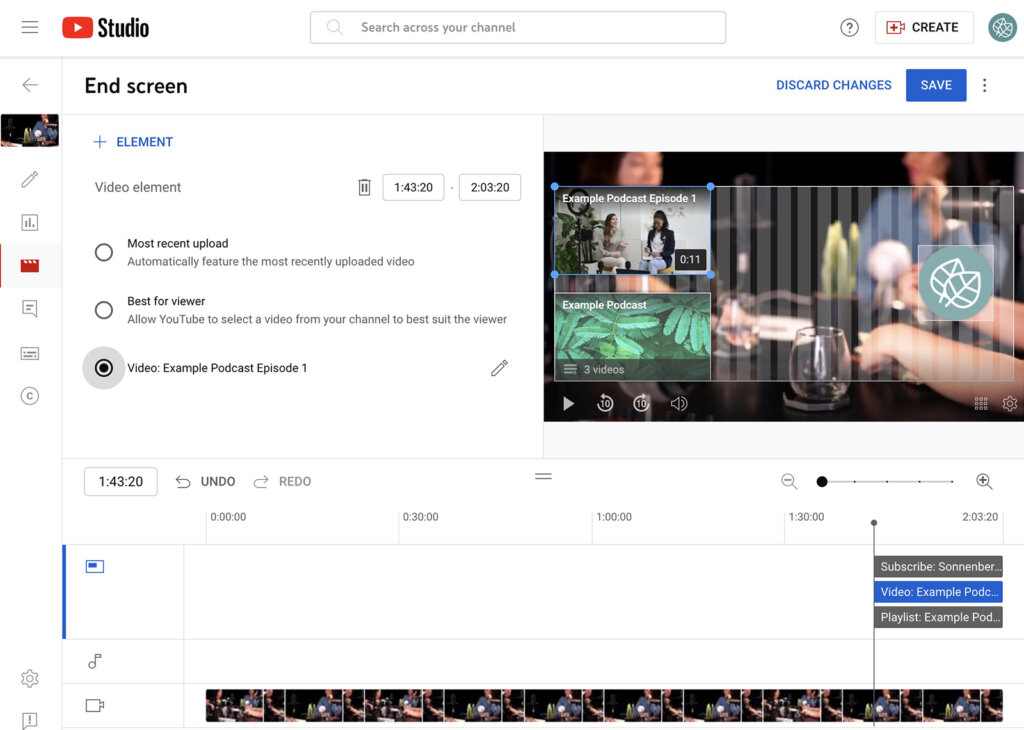
Task: Save the end screen changes
Action: (936, 85)
